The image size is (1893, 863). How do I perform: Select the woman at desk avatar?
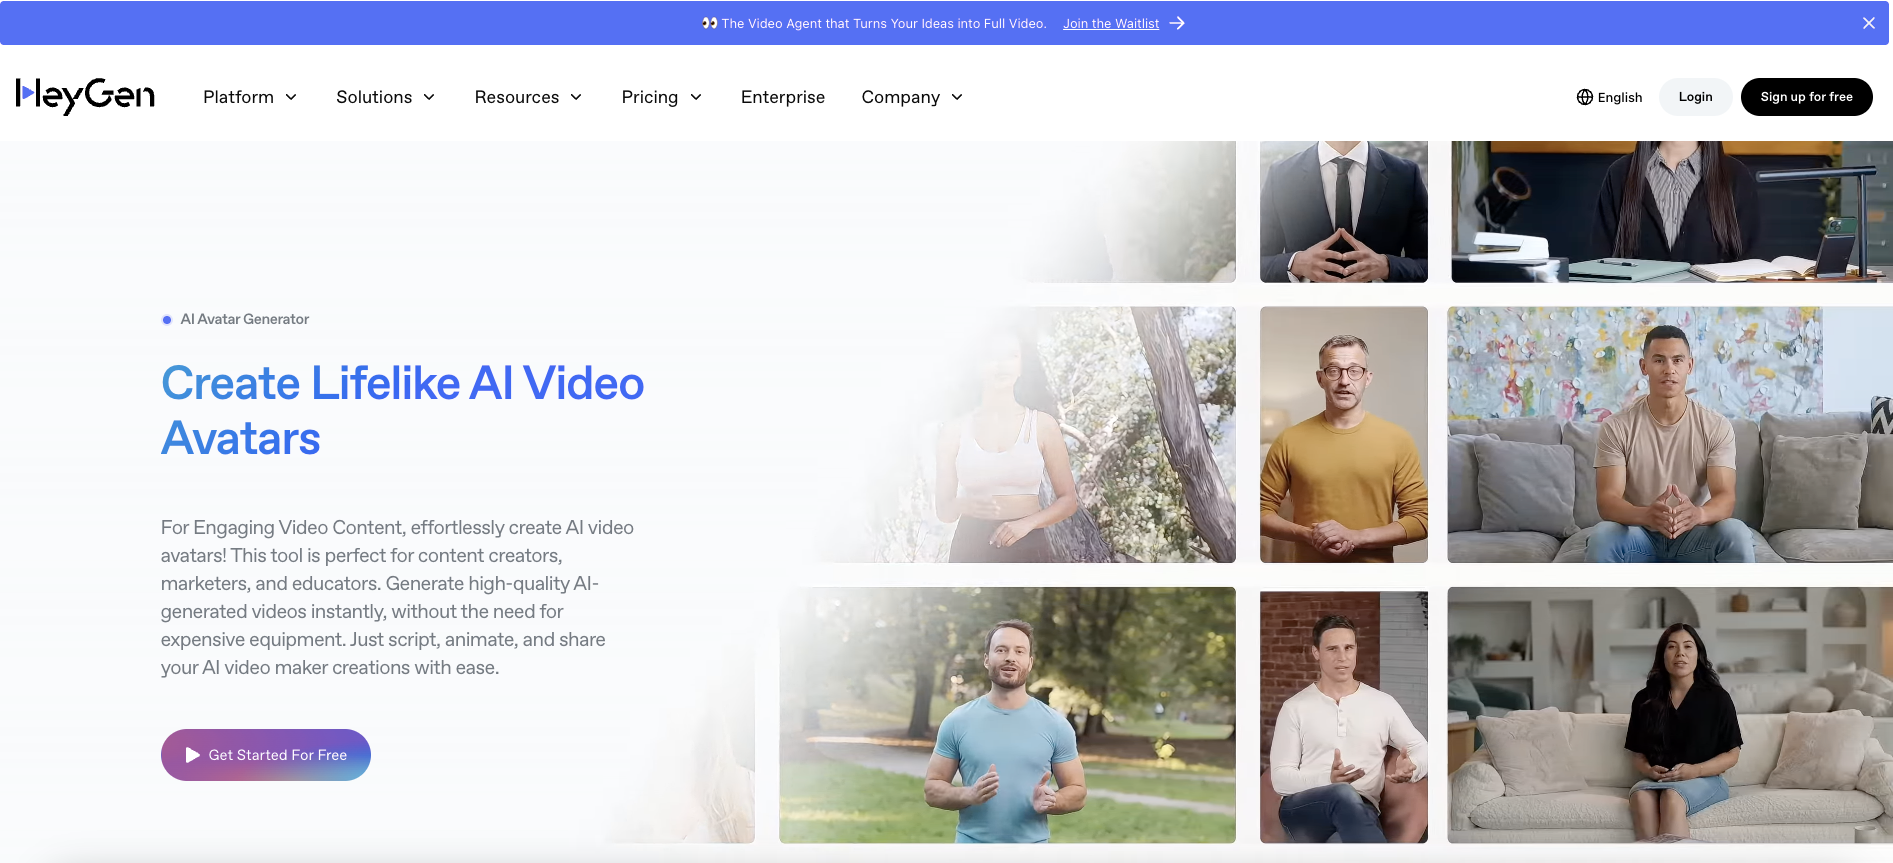1670,211
